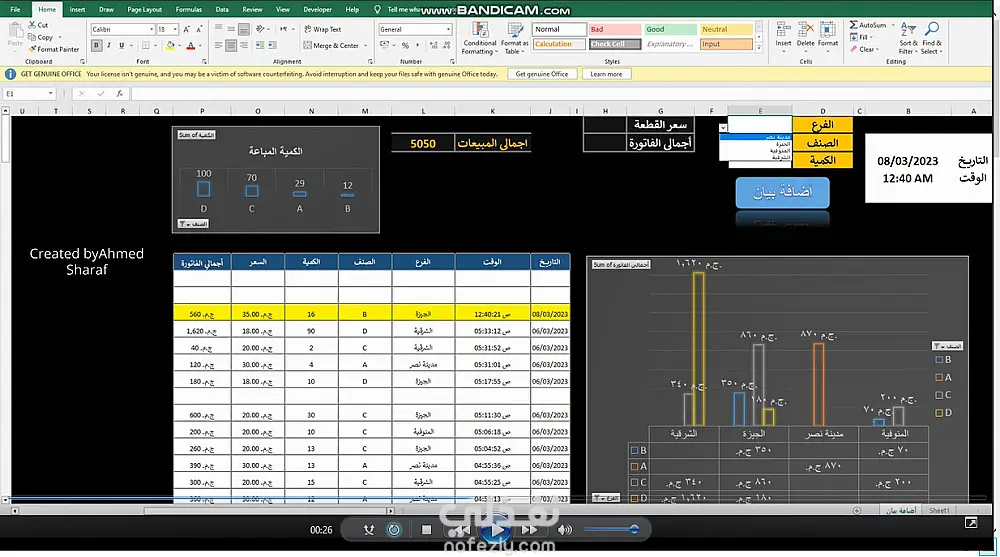The image size is (1000, 557).
Task: Toggle the player shuffle icon
Action: click(369, 530)
